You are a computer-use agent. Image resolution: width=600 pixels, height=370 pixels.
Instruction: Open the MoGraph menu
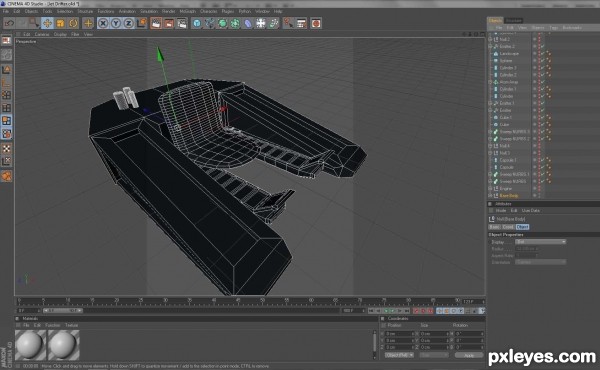pyautogui.click(x=188, y=11)
